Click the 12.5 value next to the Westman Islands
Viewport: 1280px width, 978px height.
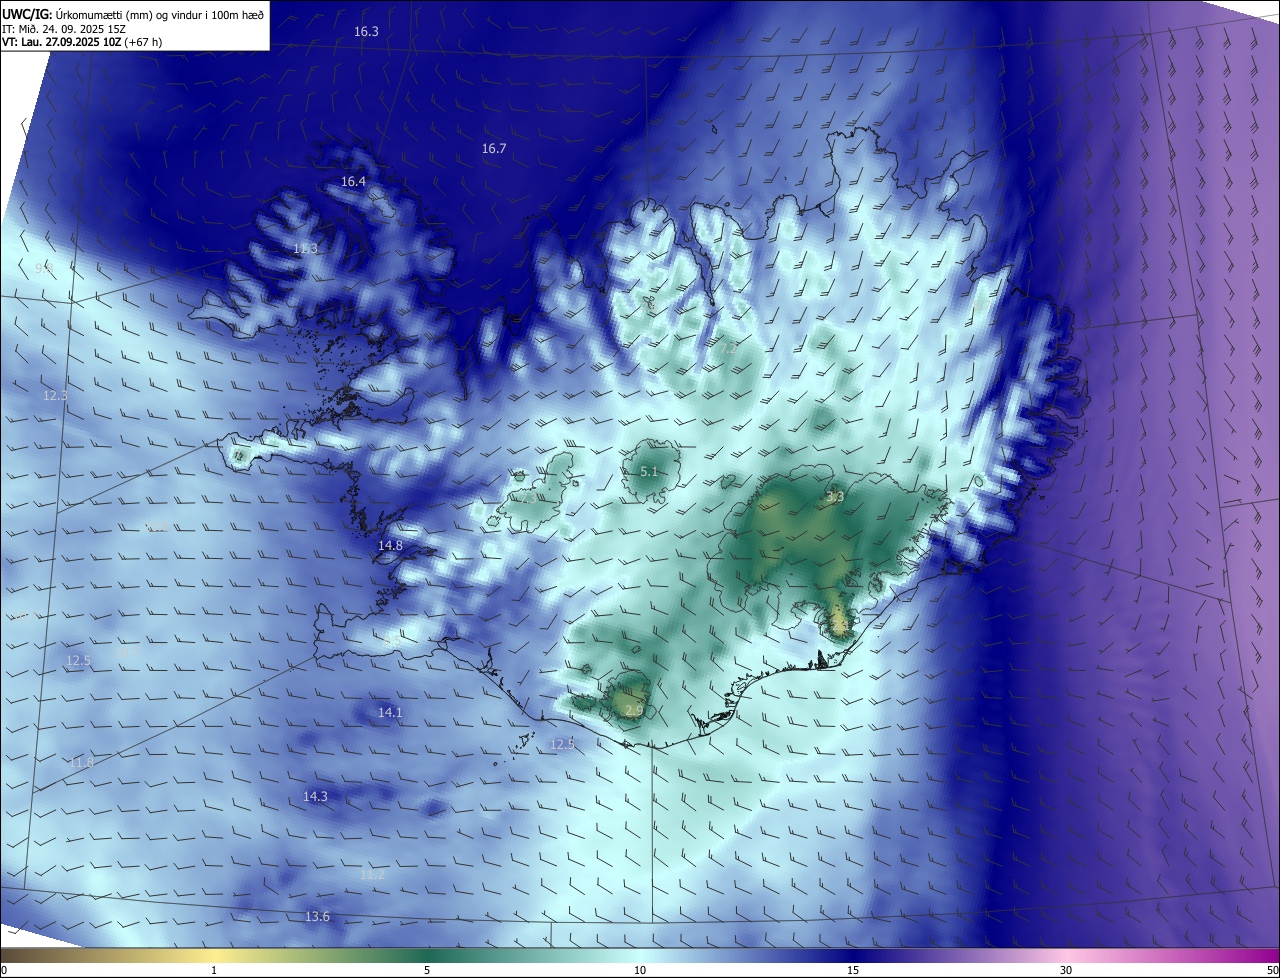563,744
